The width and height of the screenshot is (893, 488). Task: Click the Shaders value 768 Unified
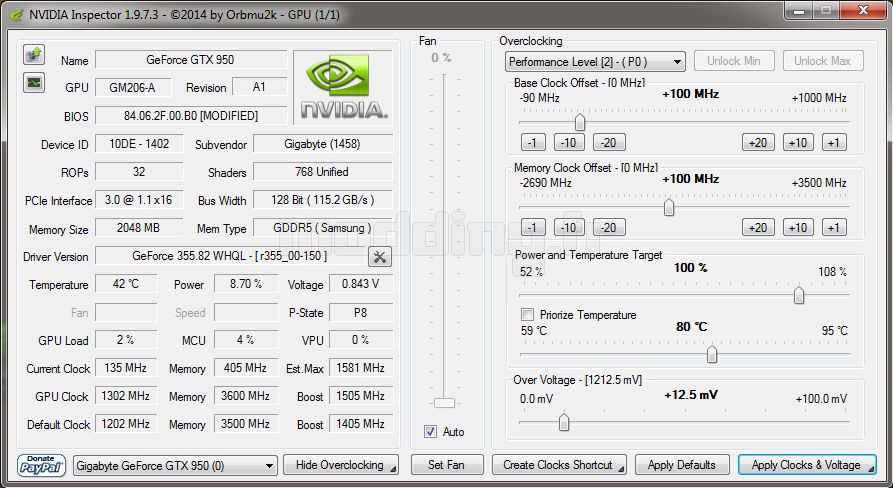[322, 172]
